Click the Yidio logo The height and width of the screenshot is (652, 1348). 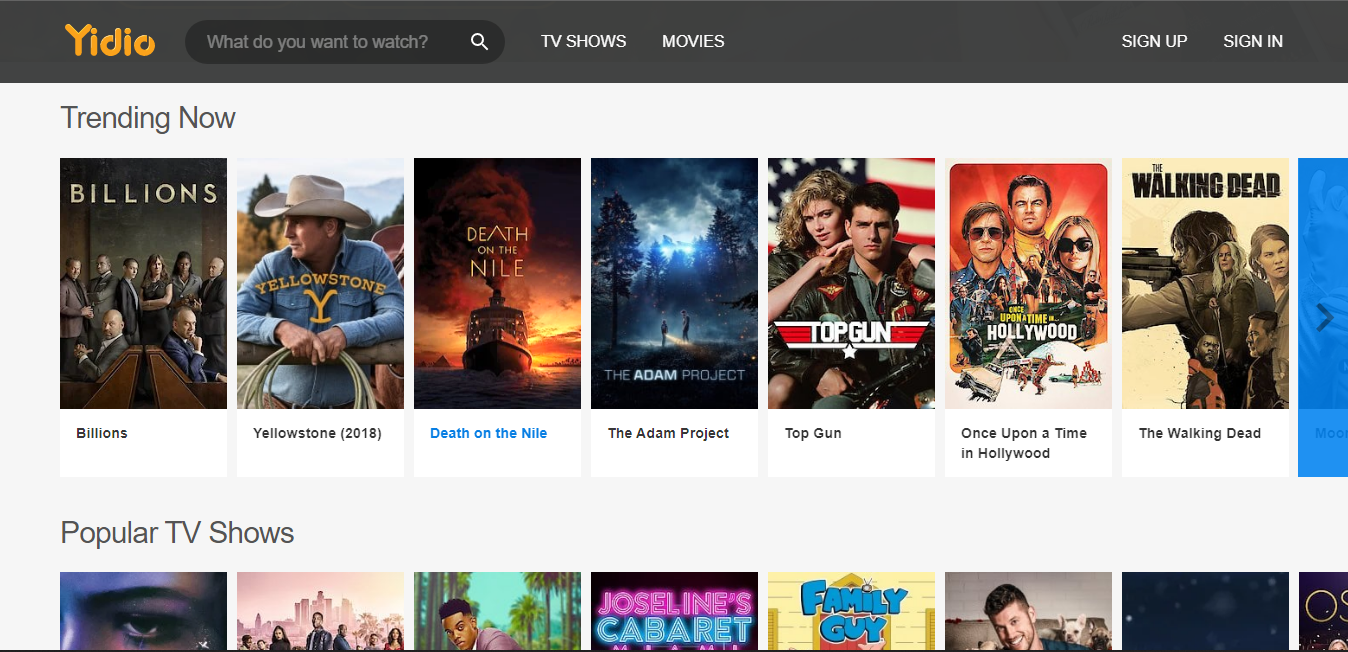tap(110, 41)
